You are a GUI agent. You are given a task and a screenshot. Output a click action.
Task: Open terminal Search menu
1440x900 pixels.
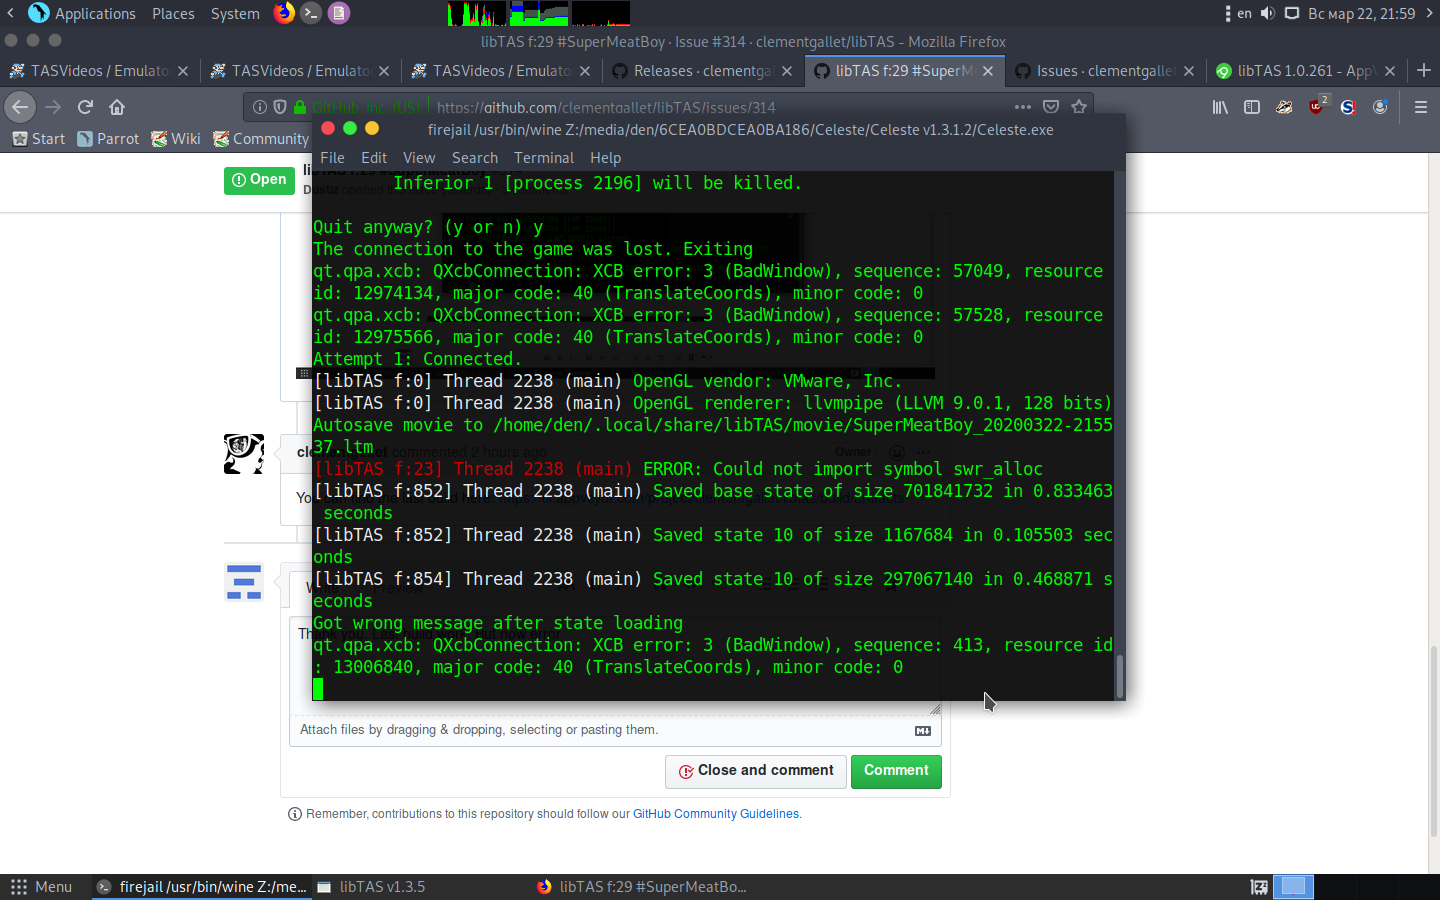click(x=475, y=158)
